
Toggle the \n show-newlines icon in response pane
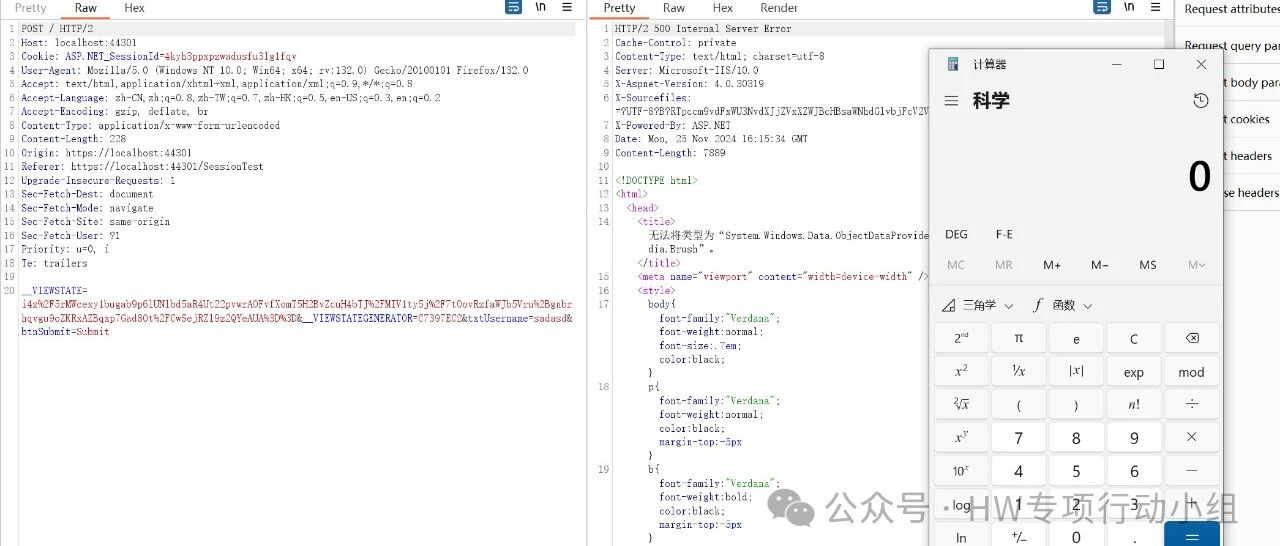[x=1129, y=7]
